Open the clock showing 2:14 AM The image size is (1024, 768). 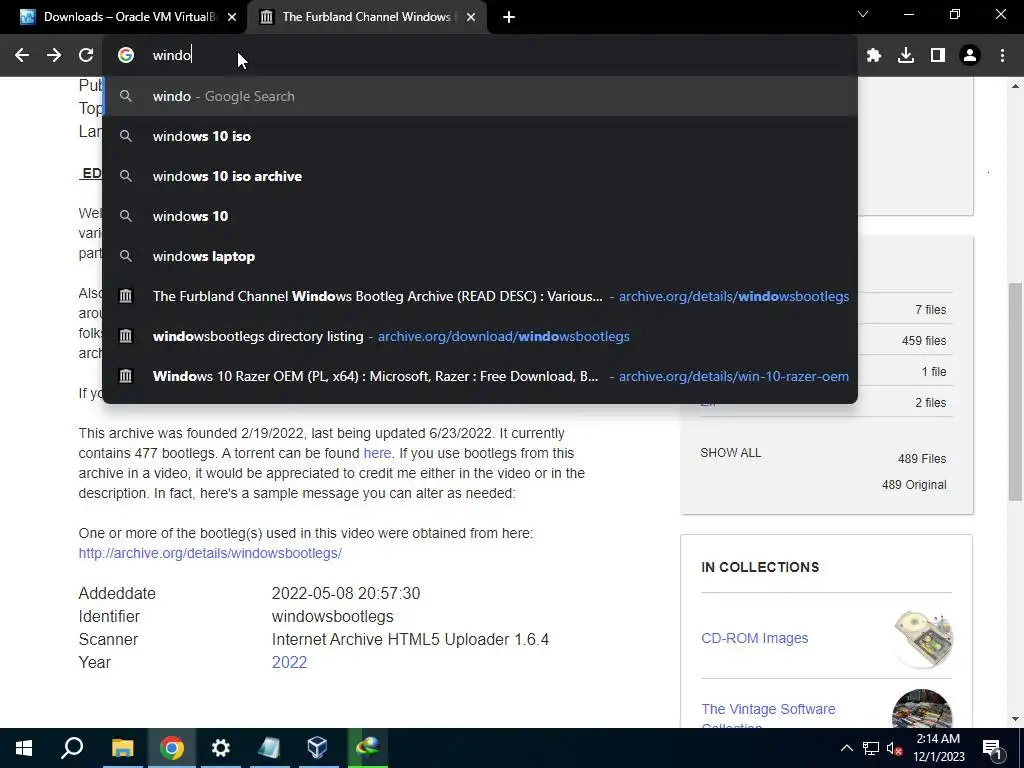(x=938, y=748)
